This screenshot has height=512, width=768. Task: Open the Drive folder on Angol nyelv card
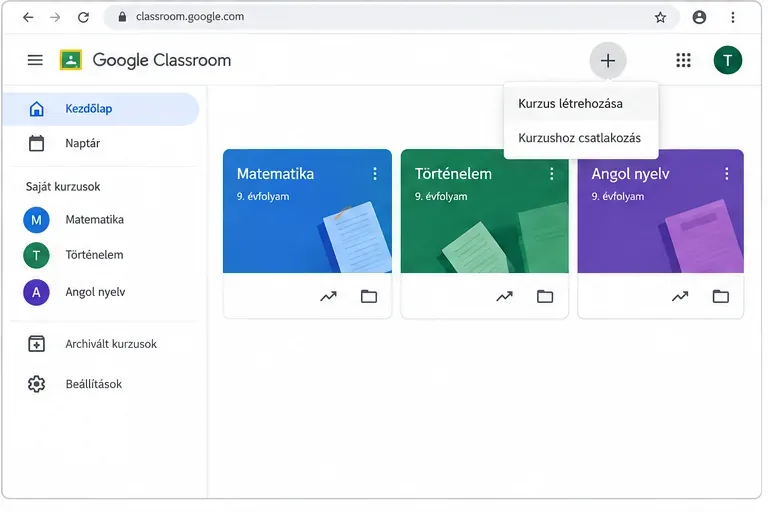720,296
